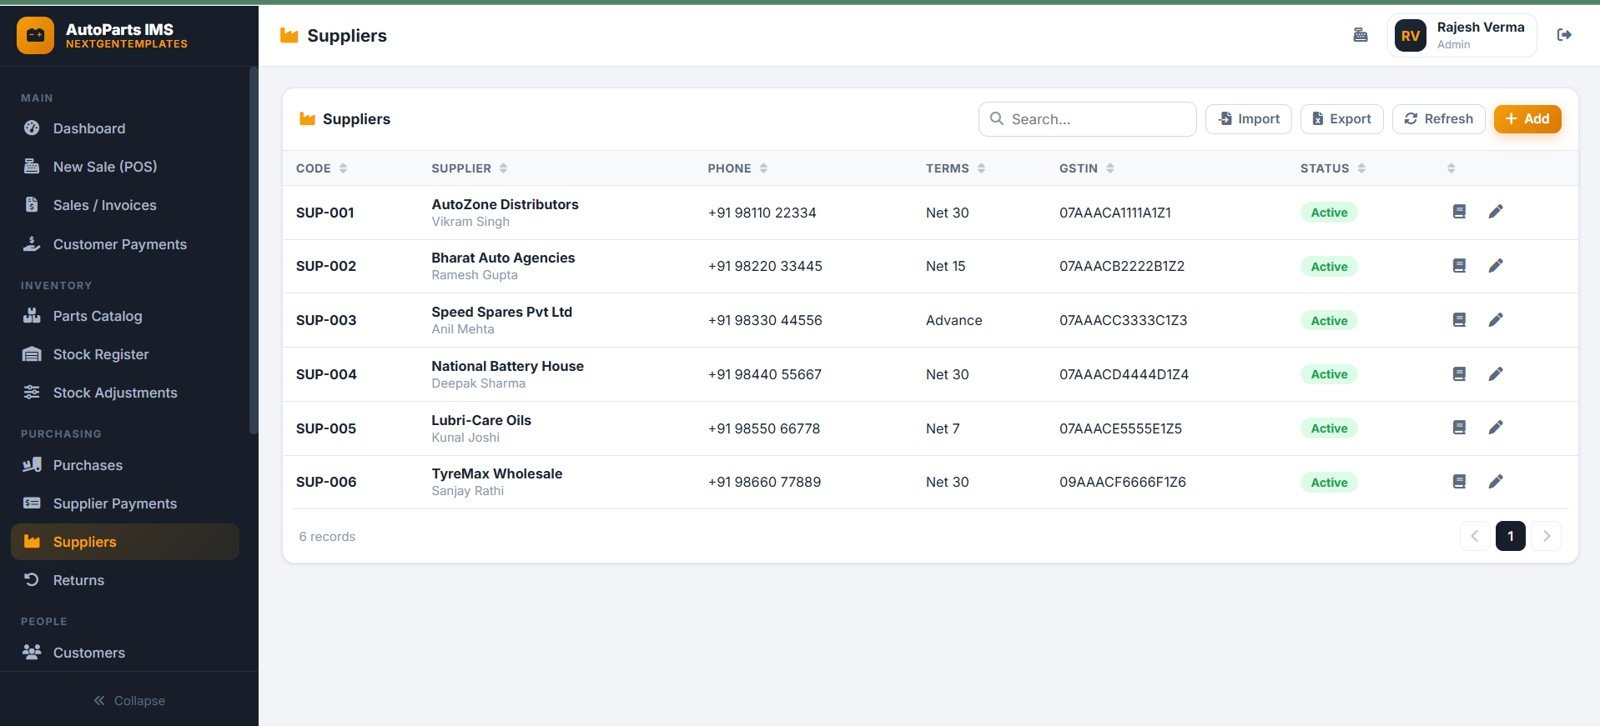Image resolution: width=1600 pixels, height=726 pixels.
Task: Go to previous page of results
Action: (x=1474, y=536)
